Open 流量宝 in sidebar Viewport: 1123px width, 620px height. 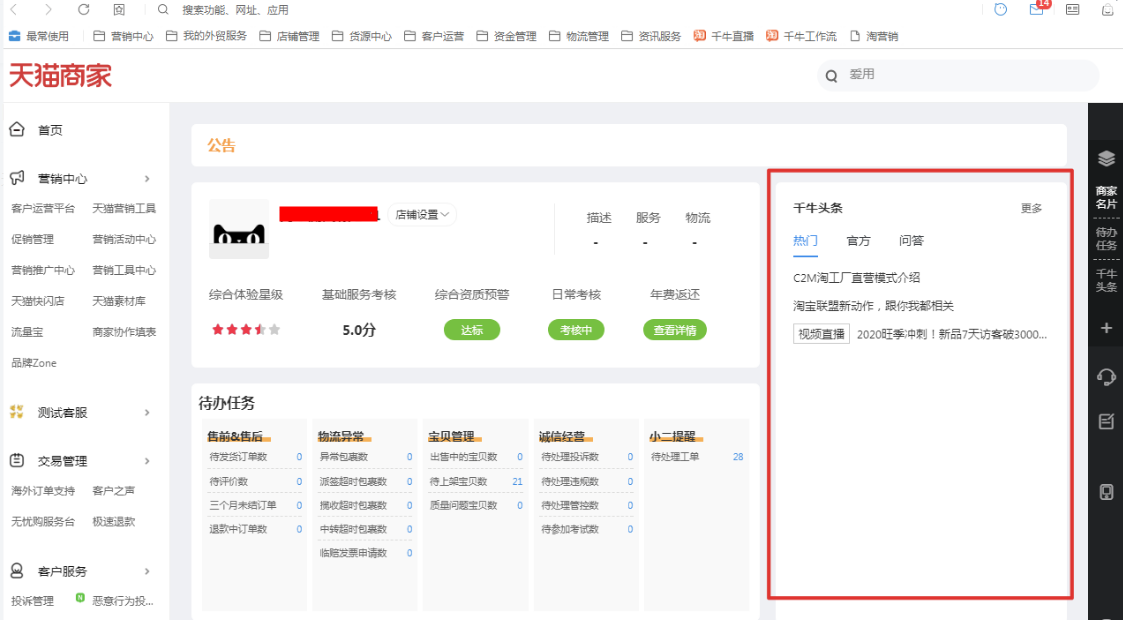[27, 332]
